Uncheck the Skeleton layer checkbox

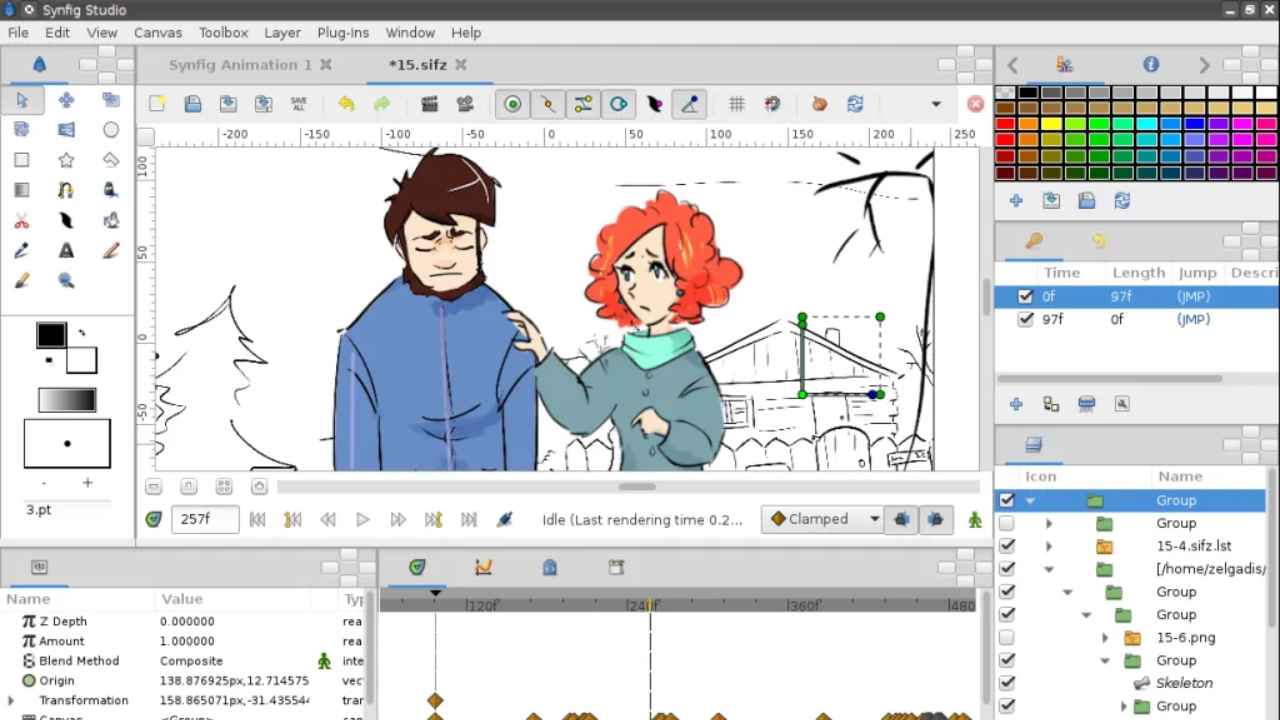pyautogui.click(x=1007, y=683)
